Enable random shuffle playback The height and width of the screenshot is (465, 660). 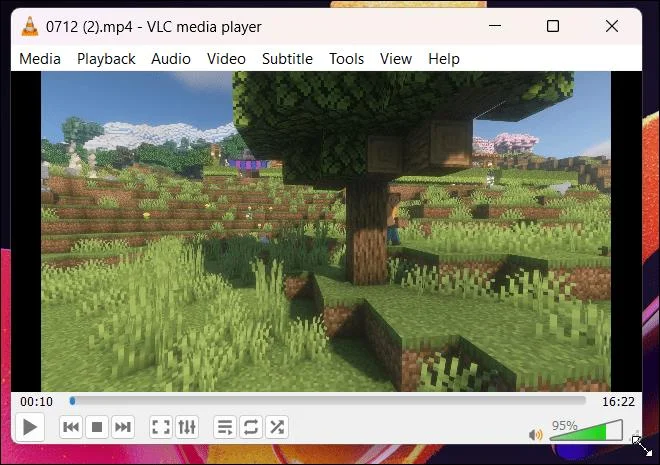(x=277, y=427)
